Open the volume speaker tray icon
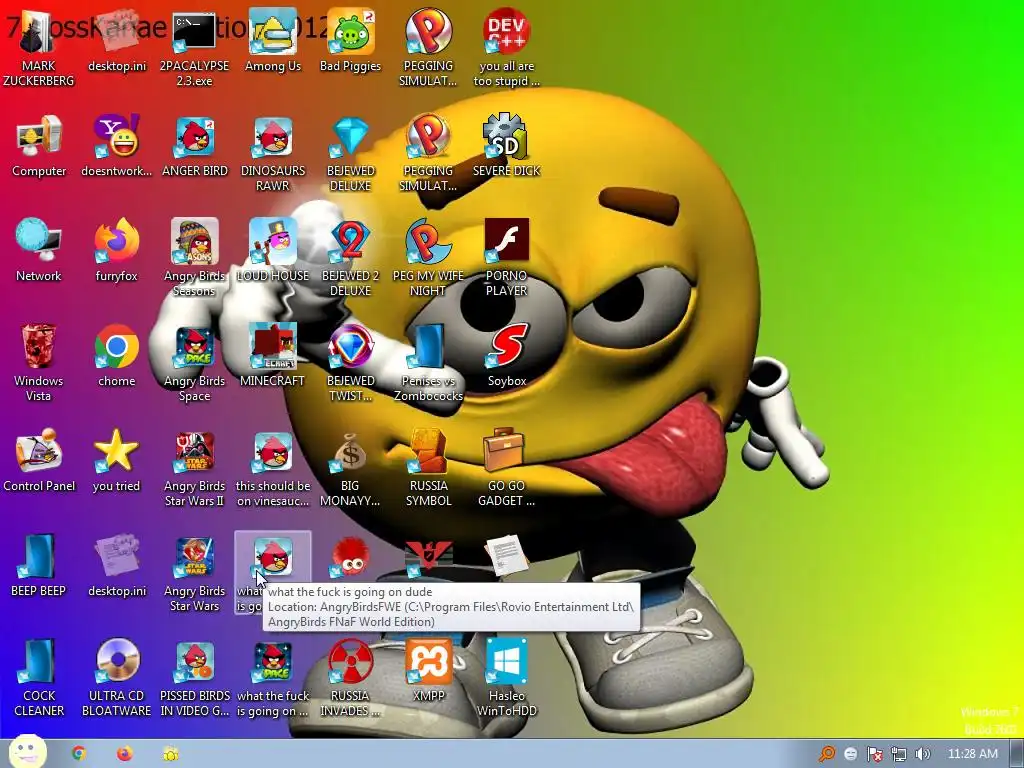Viewport: 1024px width, 768px height. point(922,754)
